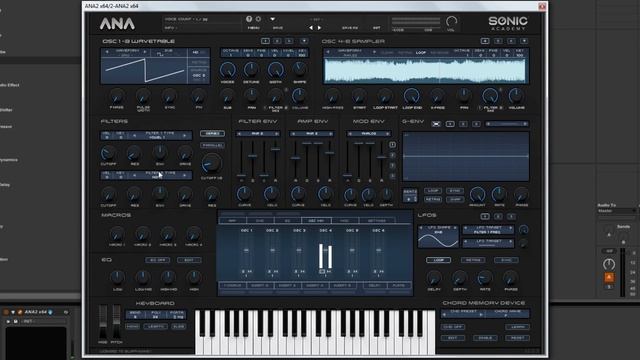Click the Amp Env attack fader
The height and width of the screenshot is (360, 640).
click(295, 158)
